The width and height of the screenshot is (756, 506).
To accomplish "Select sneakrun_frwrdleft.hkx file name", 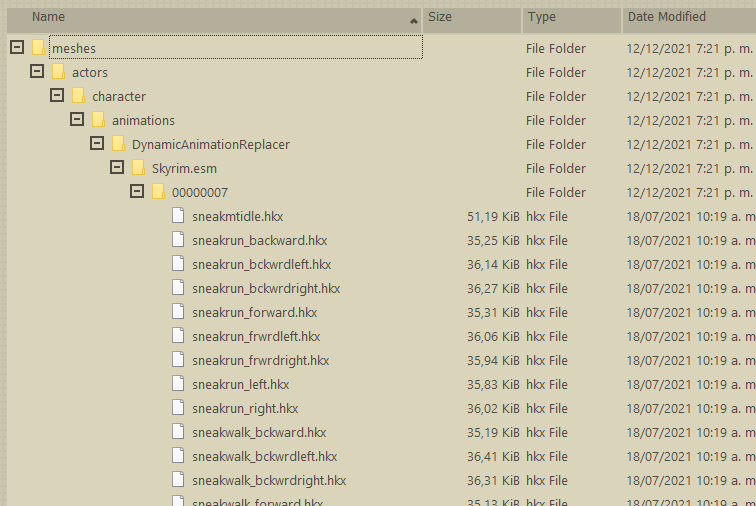I will pos(256,337).
